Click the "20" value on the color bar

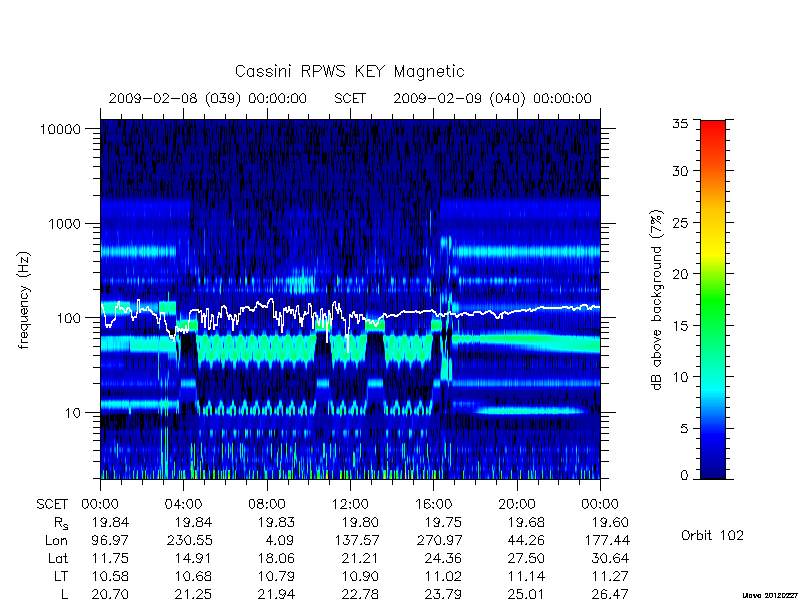680,274
